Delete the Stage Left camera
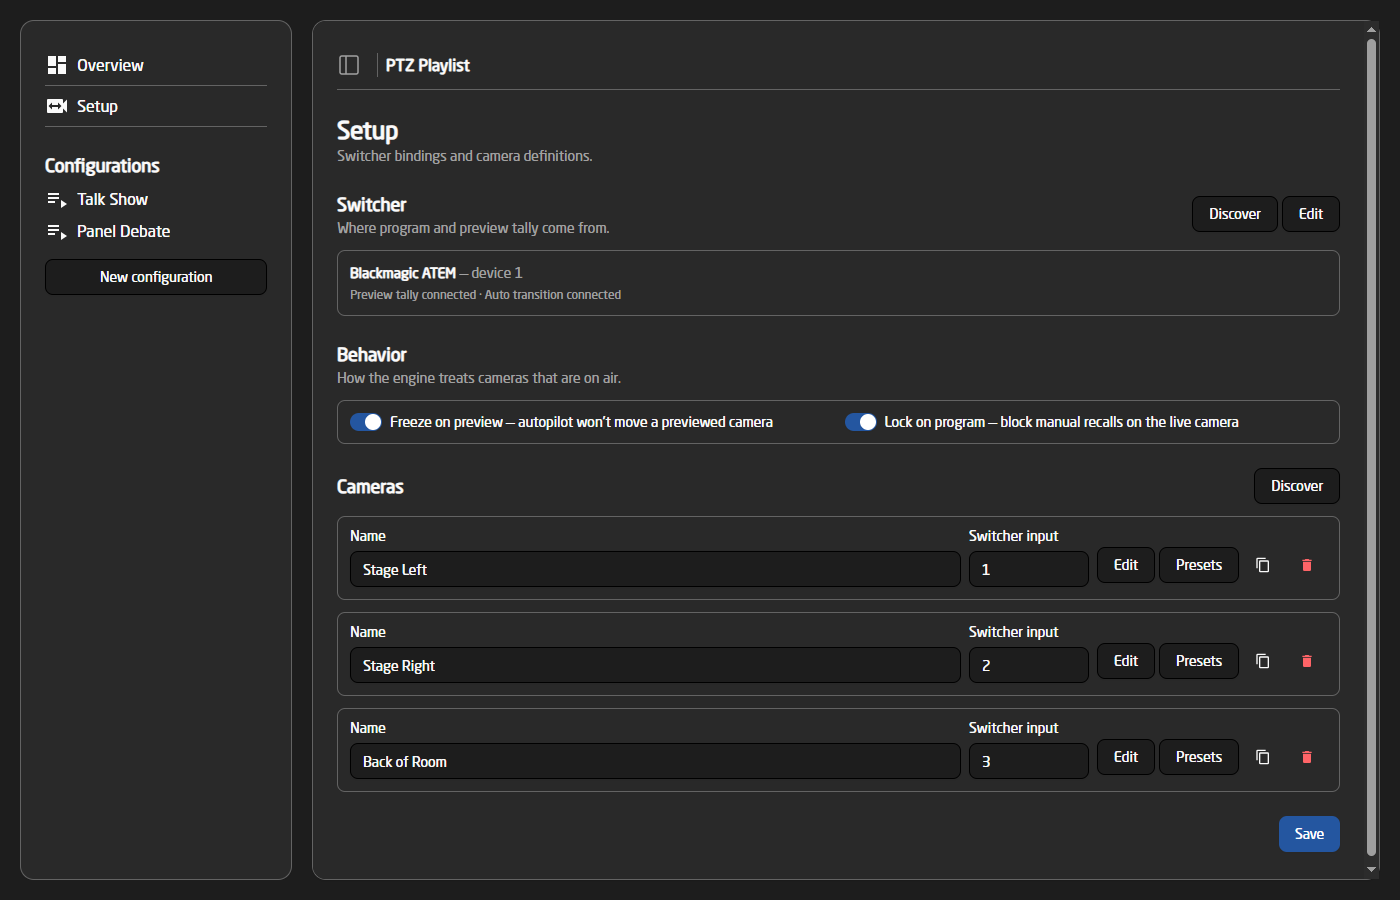The image size is (1400, 900). (x=1307, y=565)
